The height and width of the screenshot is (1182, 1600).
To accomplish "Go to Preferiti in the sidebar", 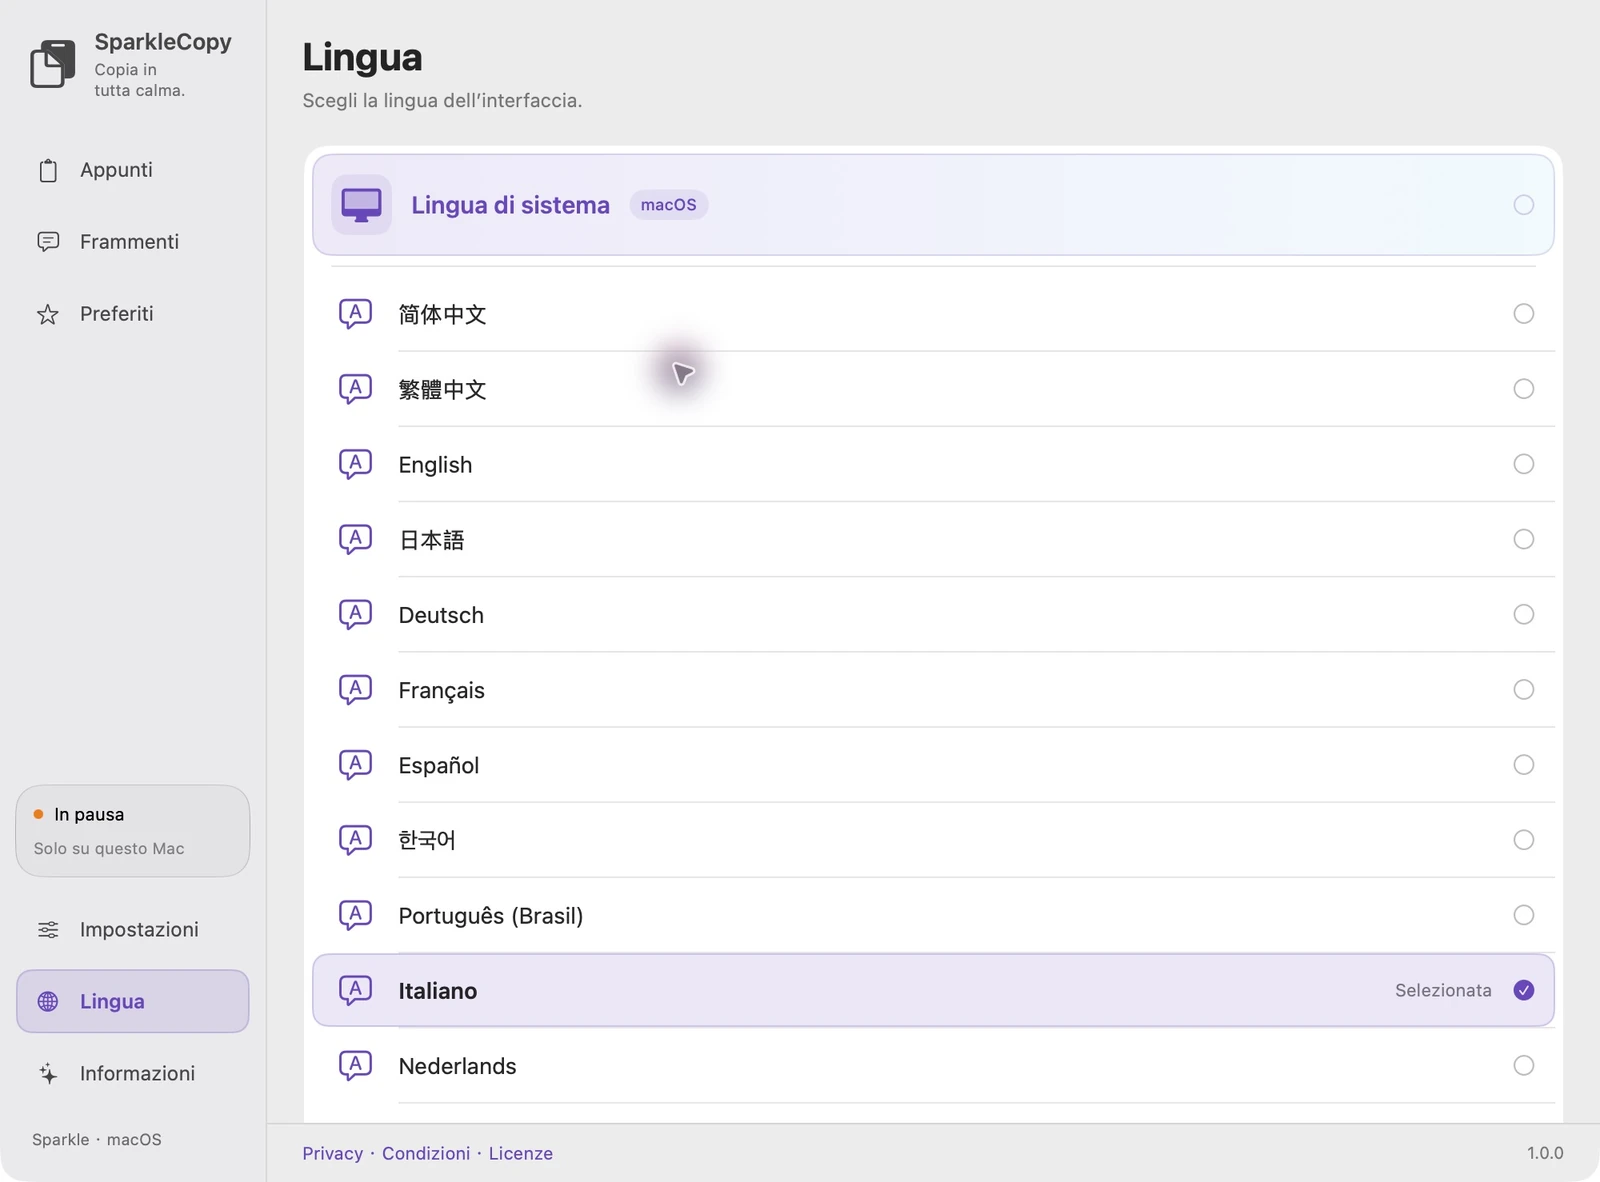I will point(133,314).
